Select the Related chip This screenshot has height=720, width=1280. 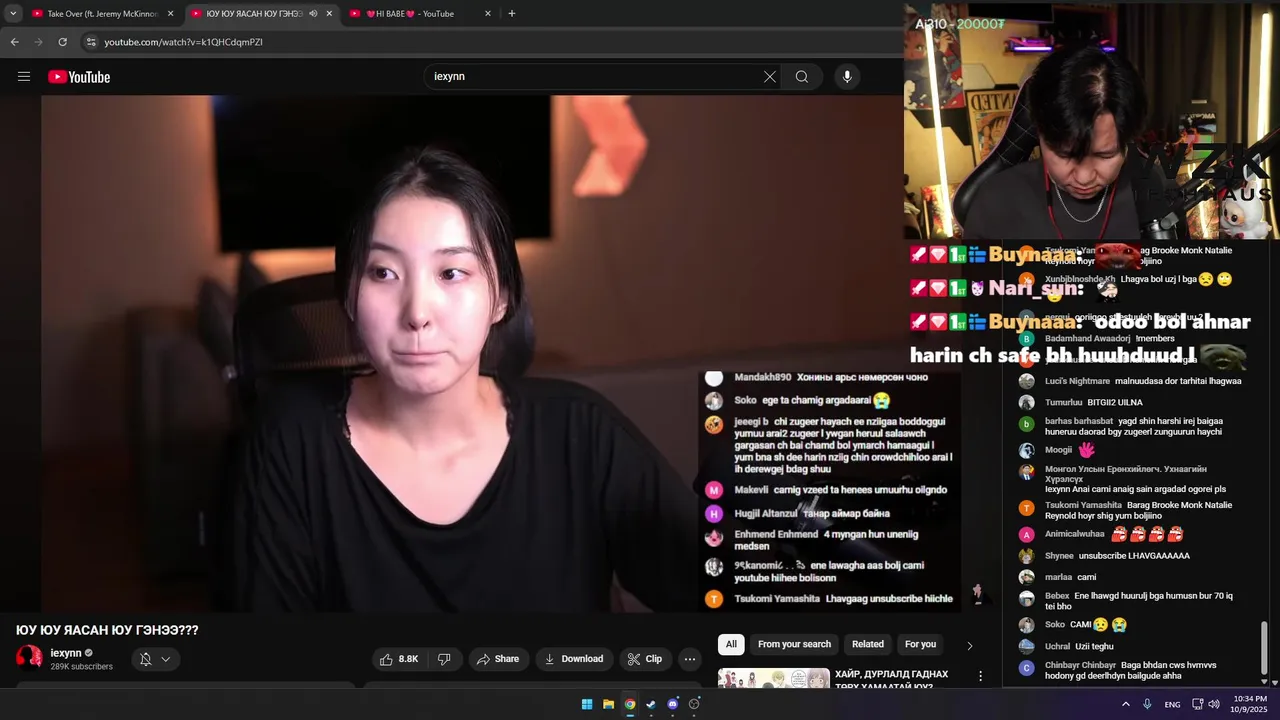(868, 644)
